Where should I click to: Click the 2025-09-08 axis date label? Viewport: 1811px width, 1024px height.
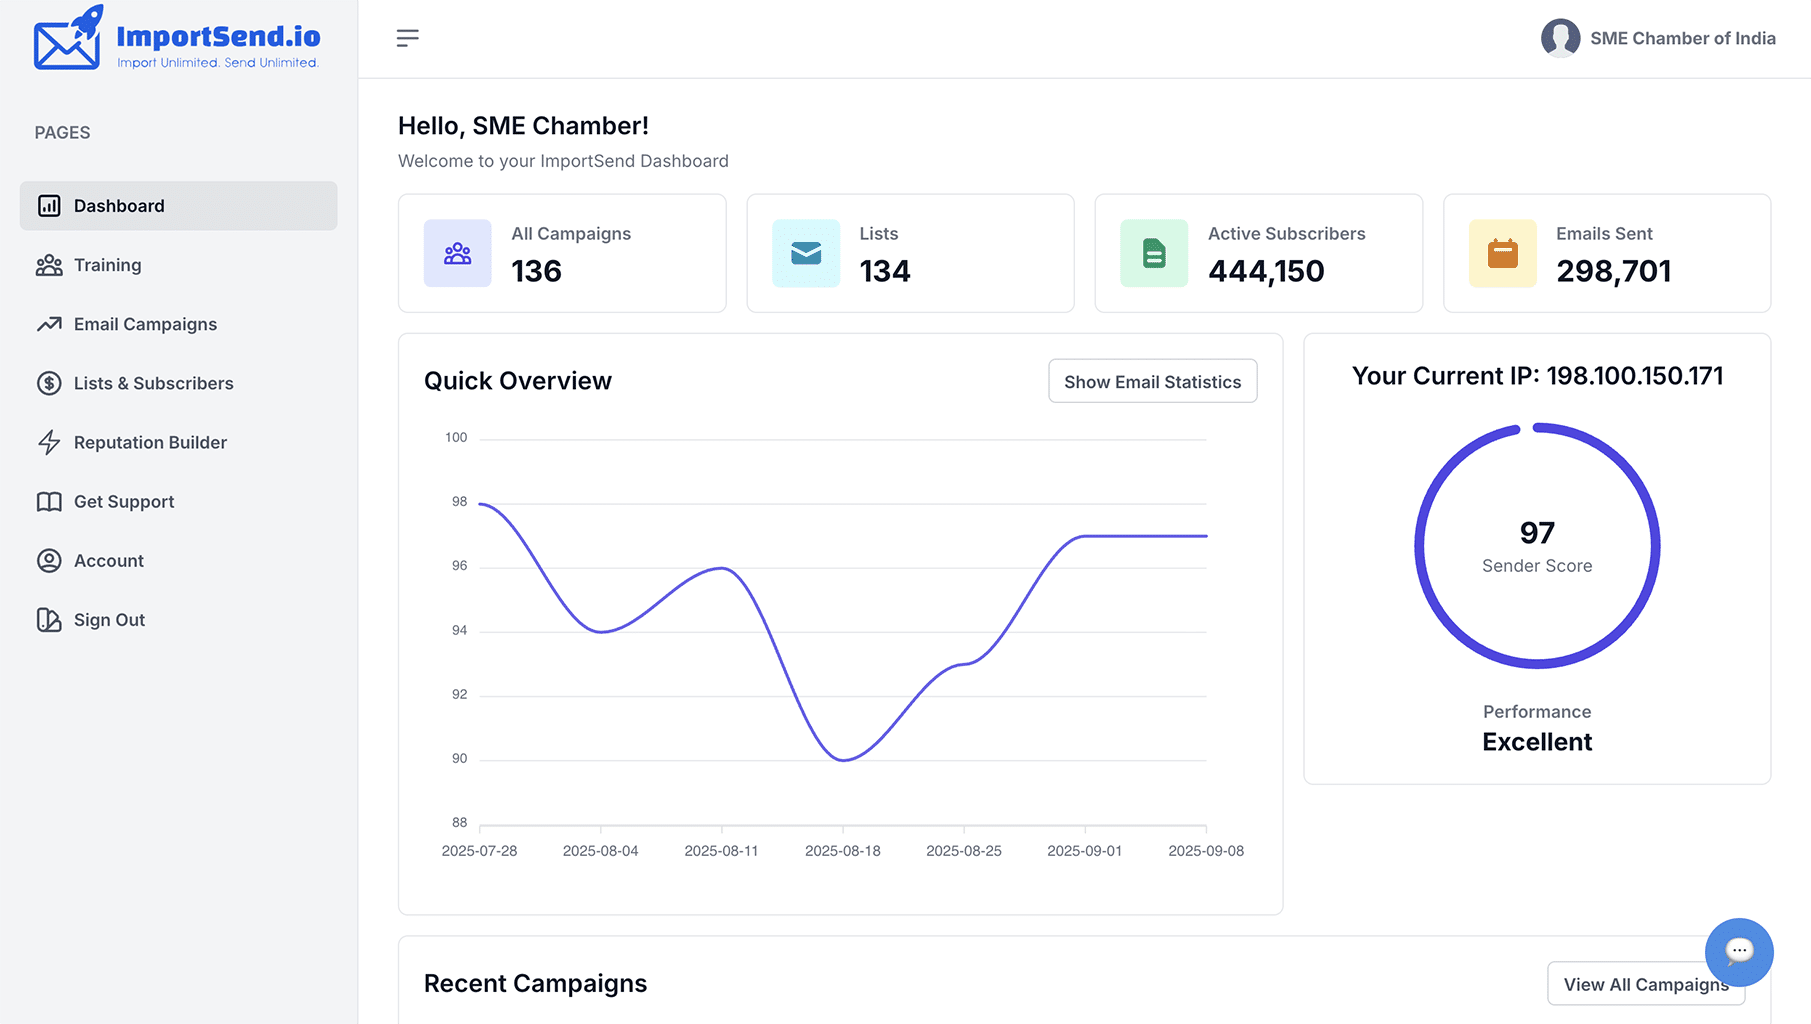(x=1206, y=851)
